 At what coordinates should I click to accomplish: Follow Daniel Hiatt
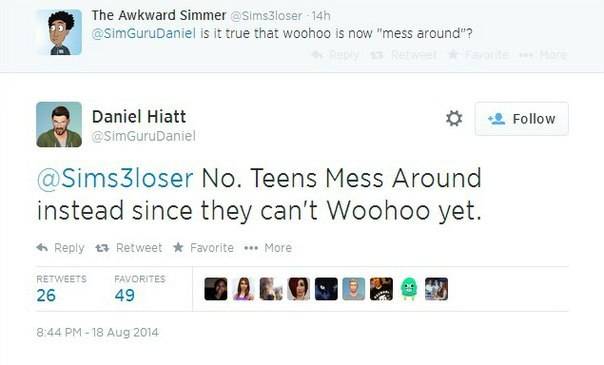tap(522, 119)
